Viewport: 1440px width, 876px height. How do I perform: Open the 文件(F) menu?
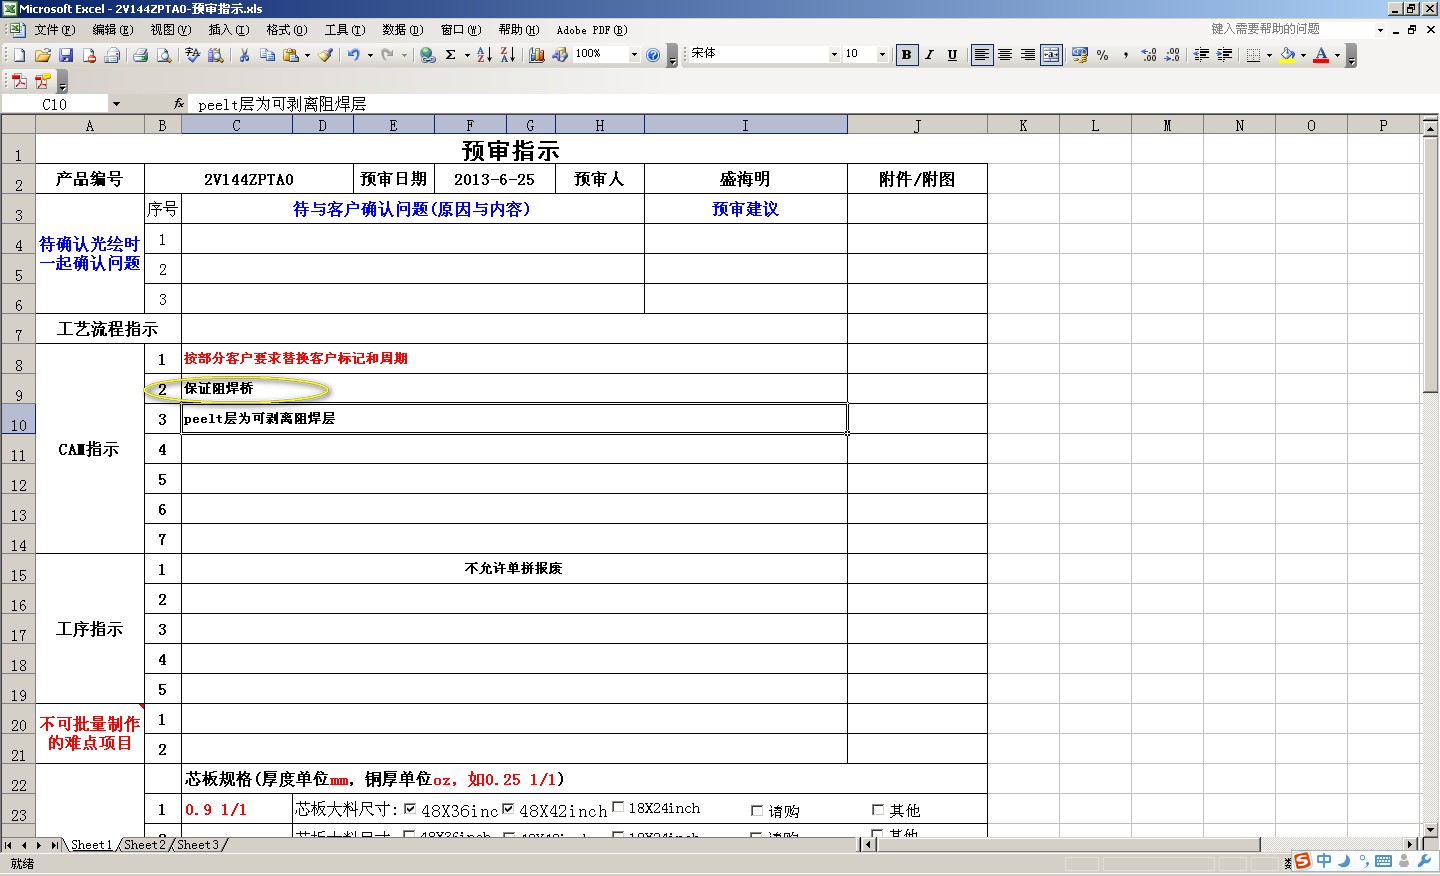(x=55, y=30)
